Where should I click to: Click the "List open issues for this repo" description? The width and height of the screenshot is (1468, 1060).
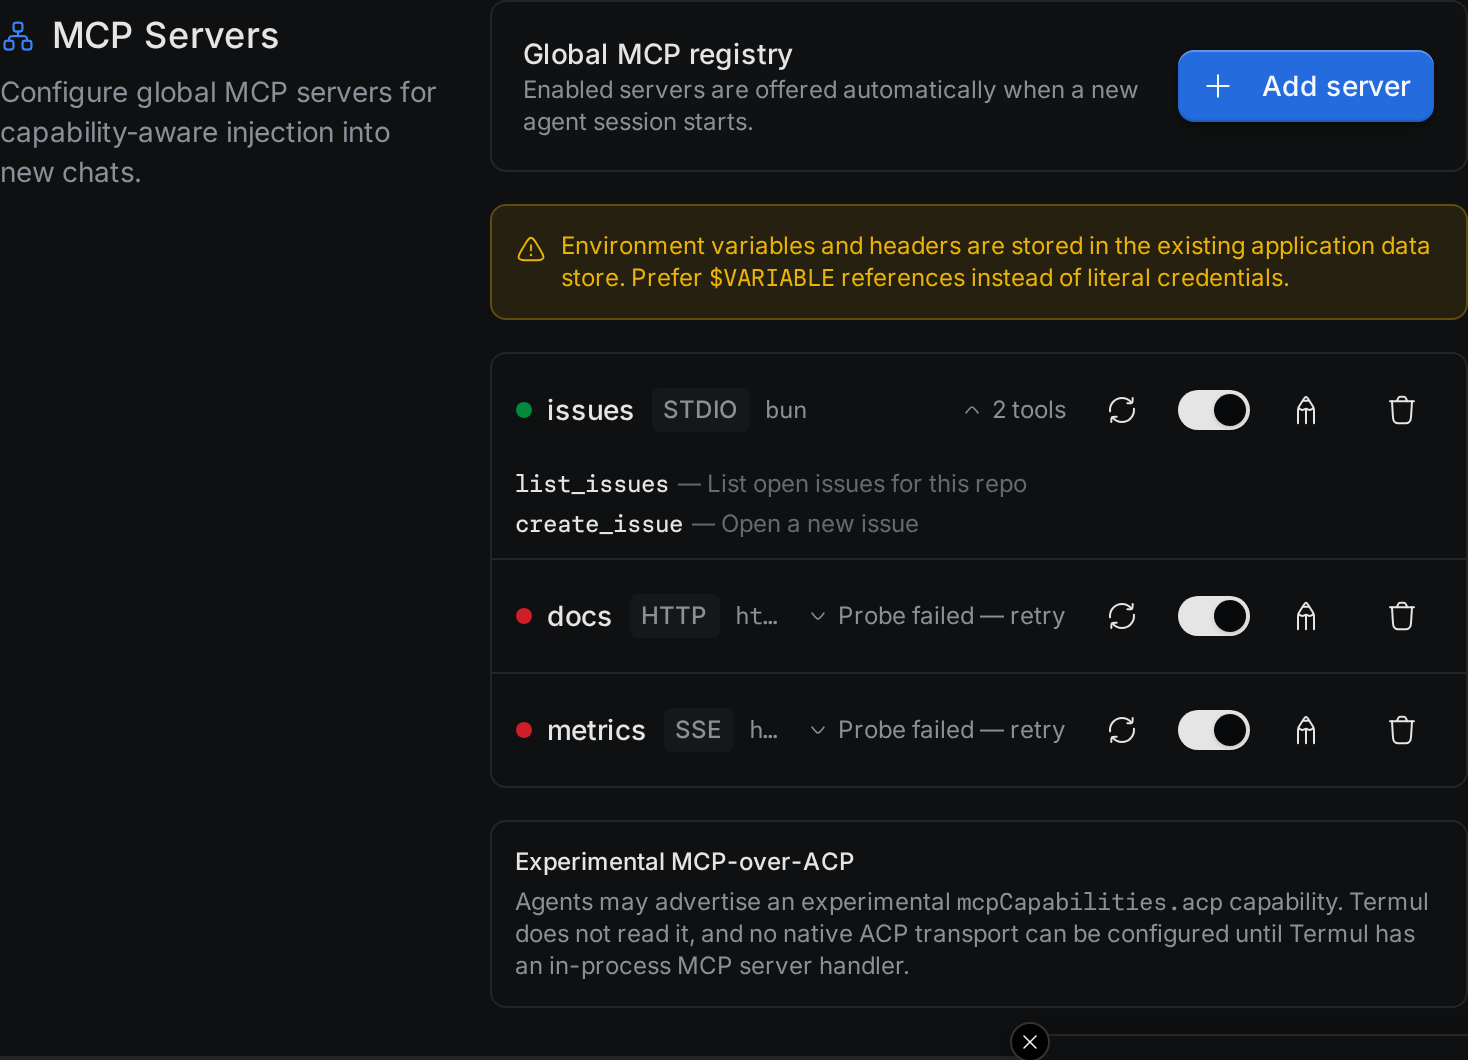867,484
